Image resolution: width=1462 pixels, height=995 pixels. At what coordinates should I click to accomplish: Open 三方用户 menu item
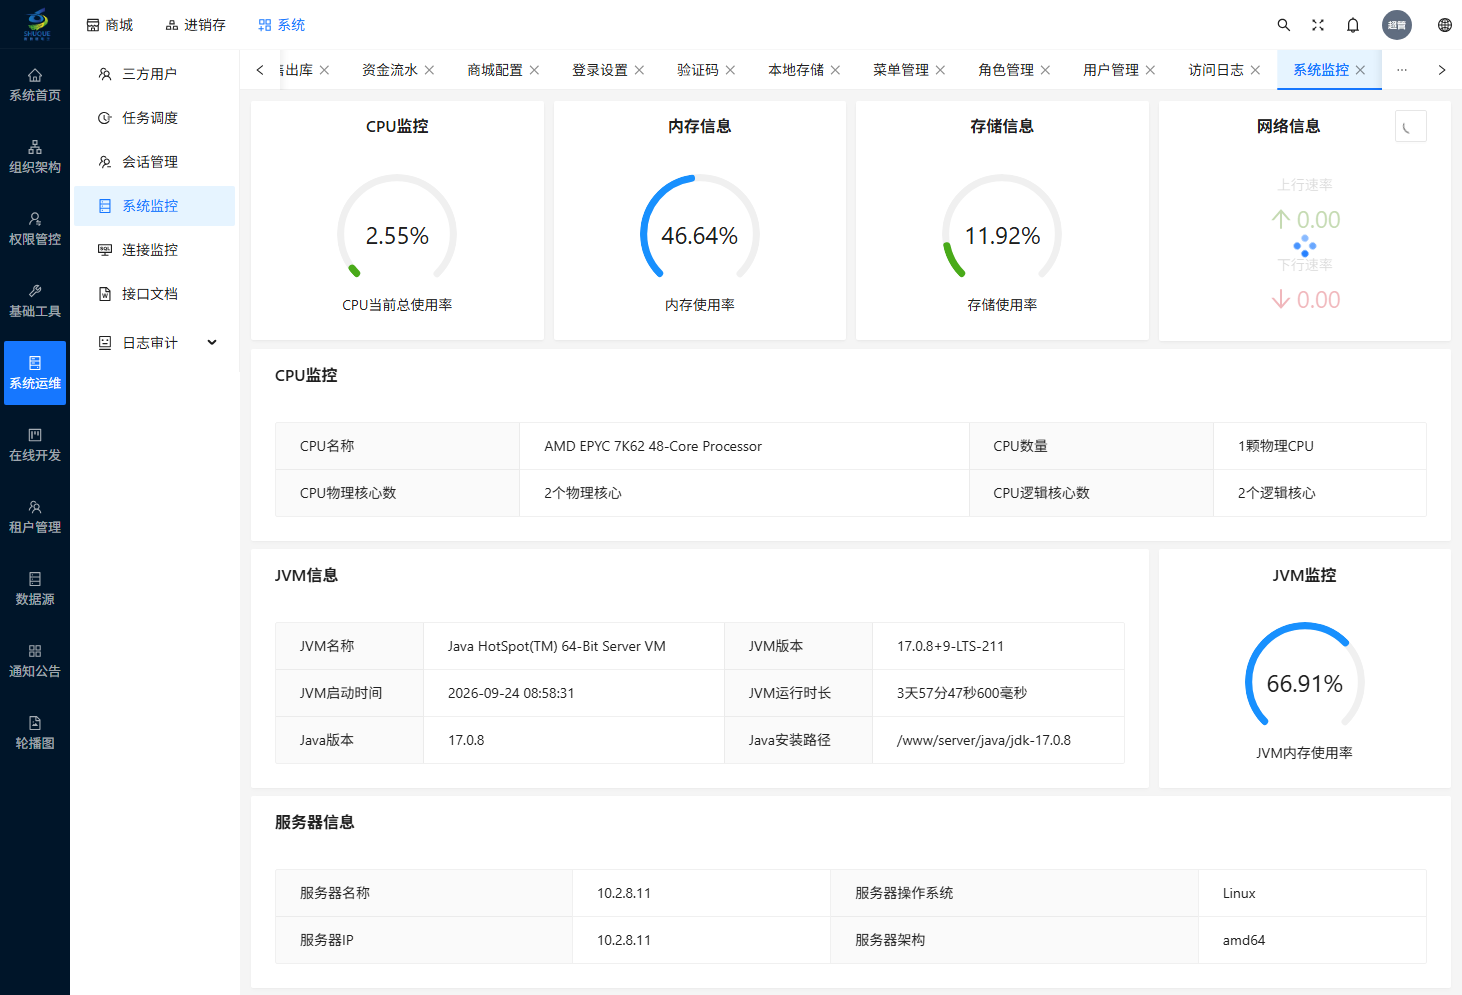[154, 74]
